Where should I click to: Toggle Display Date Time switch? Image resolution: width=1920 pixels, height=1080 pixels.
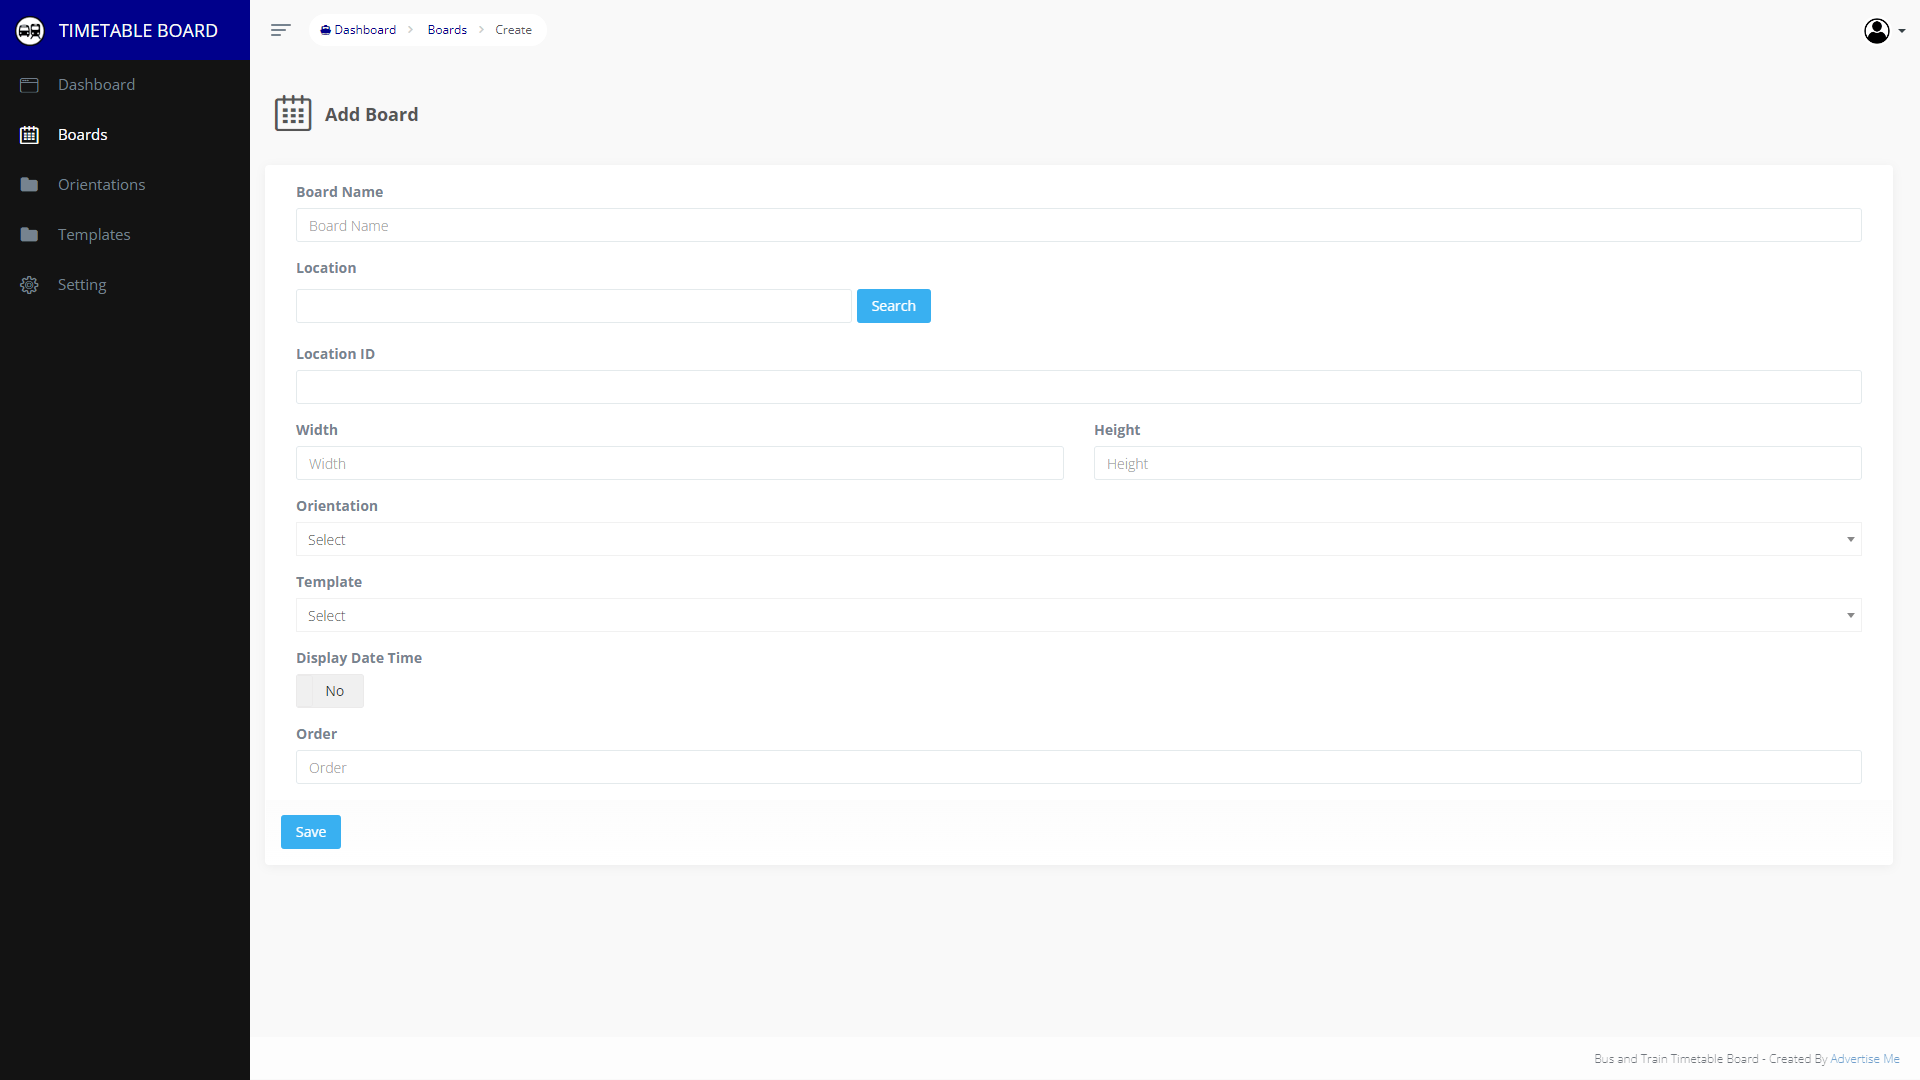pyautogui.click(x=329, y=691)
